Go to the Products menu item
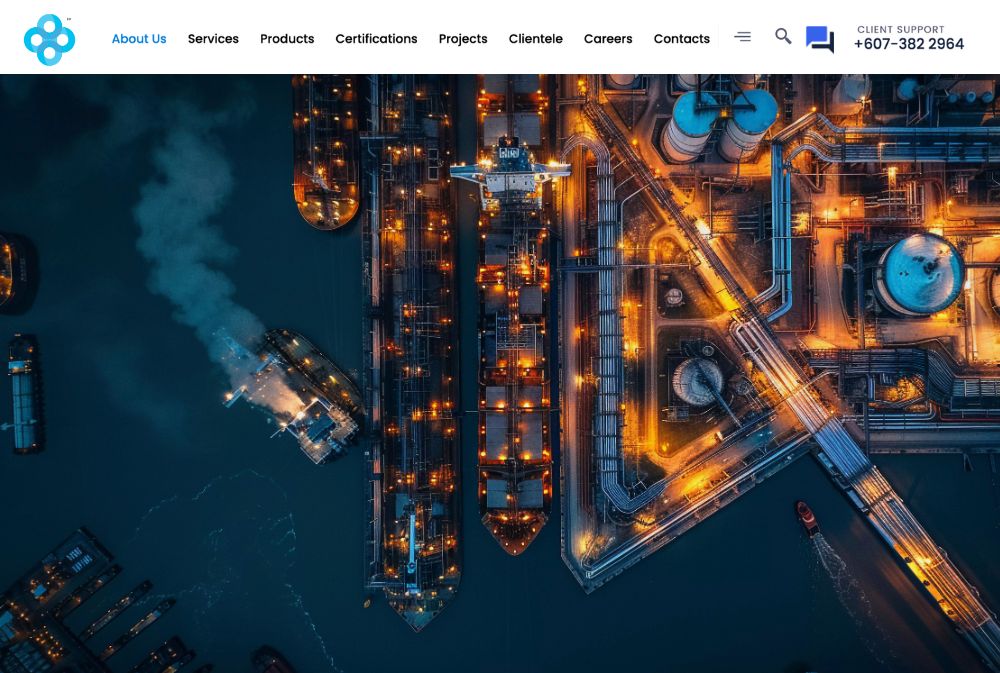Image resolution: width=1000 pixels, height=673 pixels. pos(287,39)
